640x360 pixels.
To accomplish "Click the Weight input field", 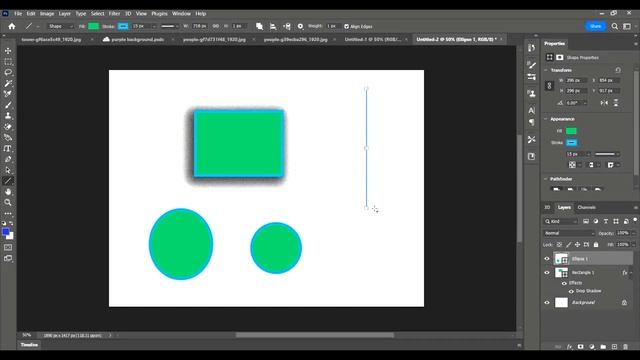I will [332, 26].
